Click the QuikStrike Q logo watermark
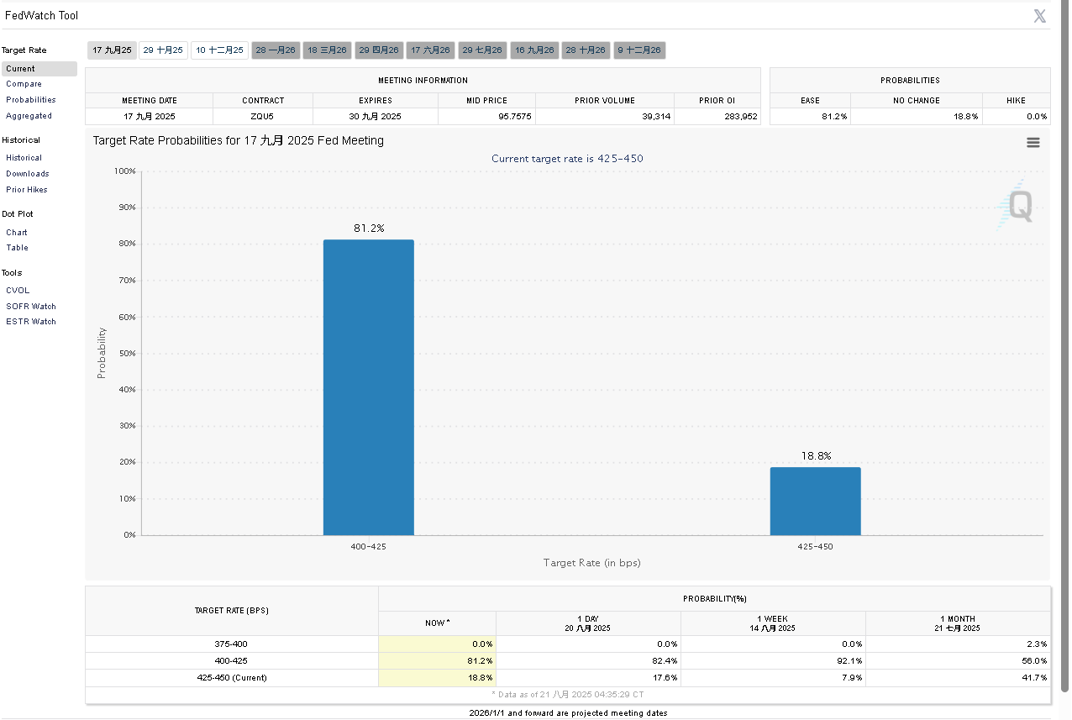This screenshot has width=1072, height=720. tap(1015, 205)
